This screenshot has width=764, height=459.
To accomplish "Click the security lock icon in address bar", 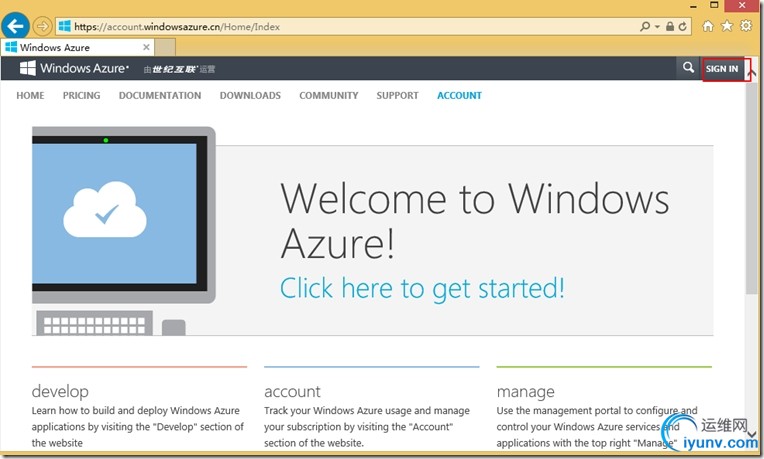I will pos(670,26).
